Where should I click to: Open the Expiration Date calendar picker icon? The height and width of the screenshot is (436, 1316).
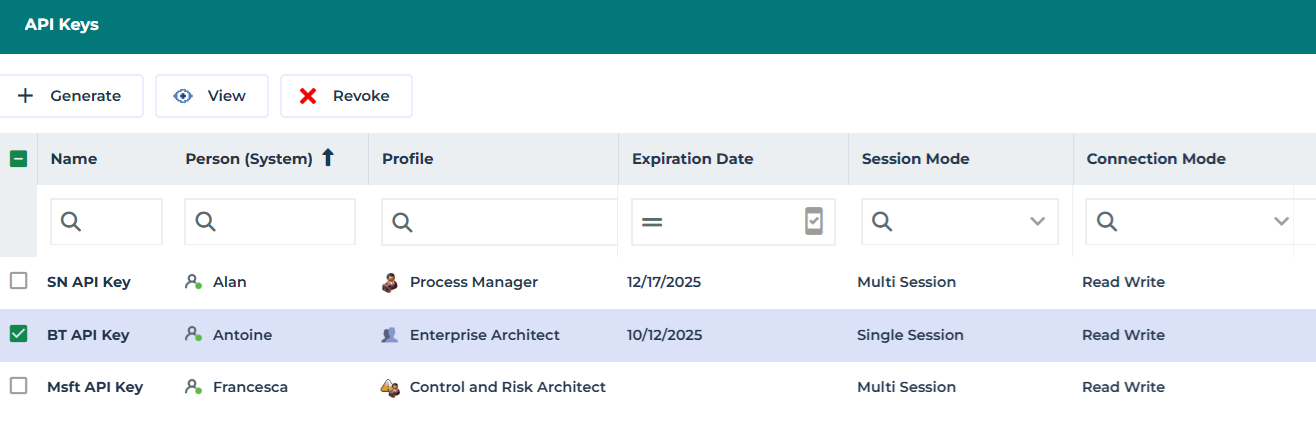click(814, 222)
